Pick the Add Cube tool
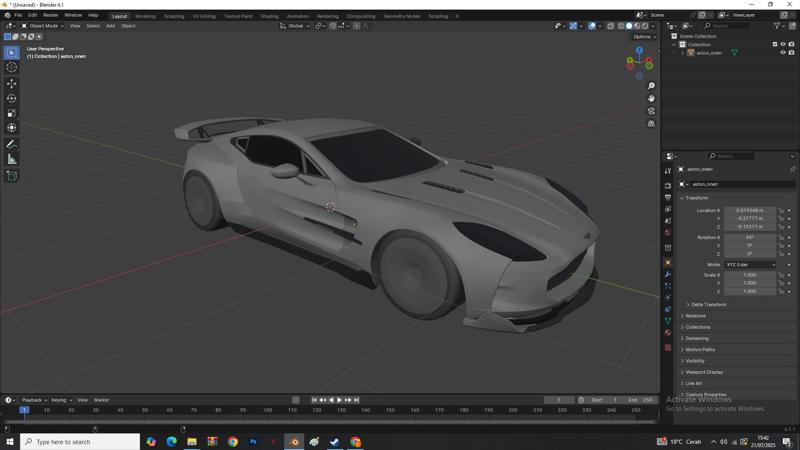800x450 pixels. tap(12, 176)
